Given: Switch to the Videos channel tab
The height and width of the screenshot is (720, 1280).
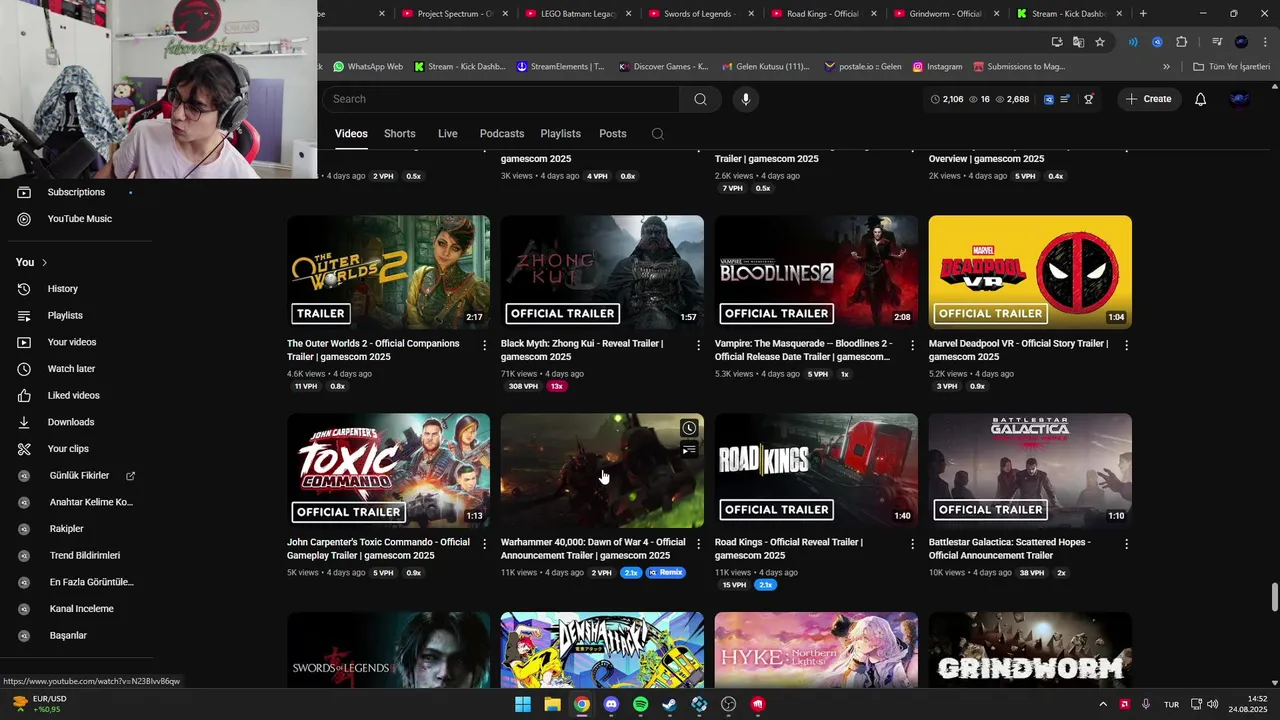Looking at the screenshot, I should 351,134.
